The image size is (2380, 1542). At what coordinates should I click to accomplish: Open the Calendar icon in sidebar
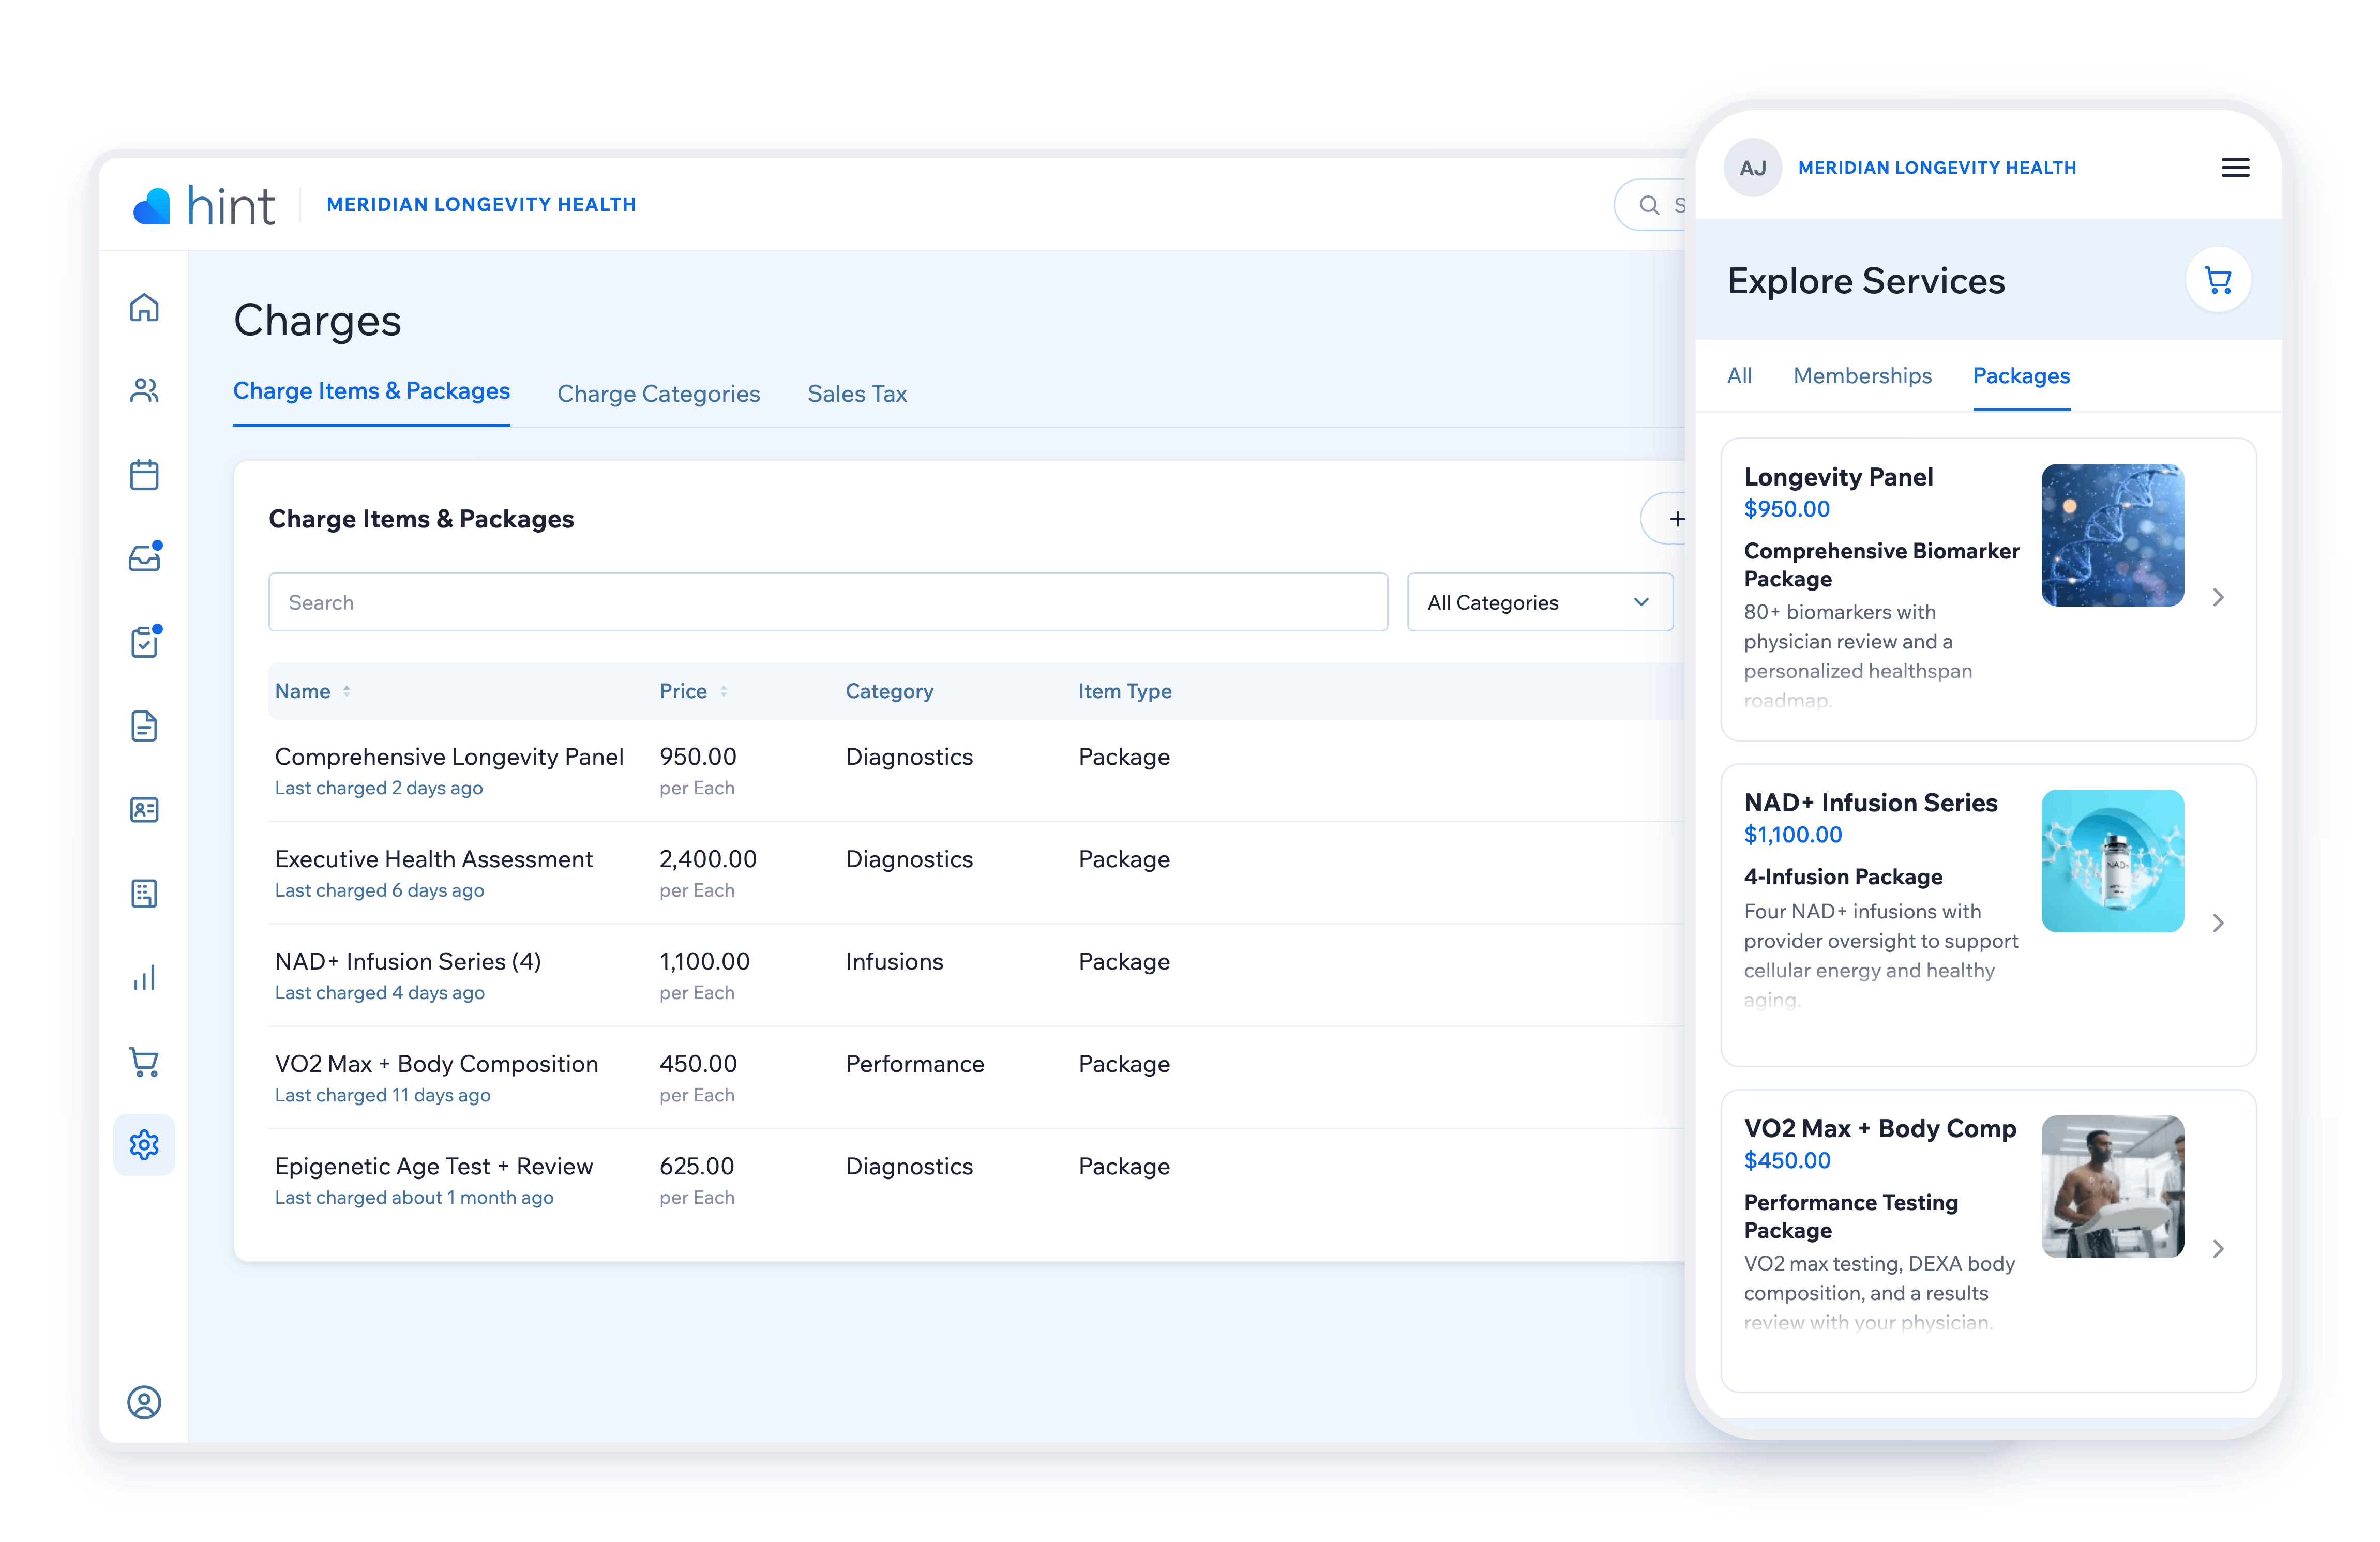click(144, 474)
